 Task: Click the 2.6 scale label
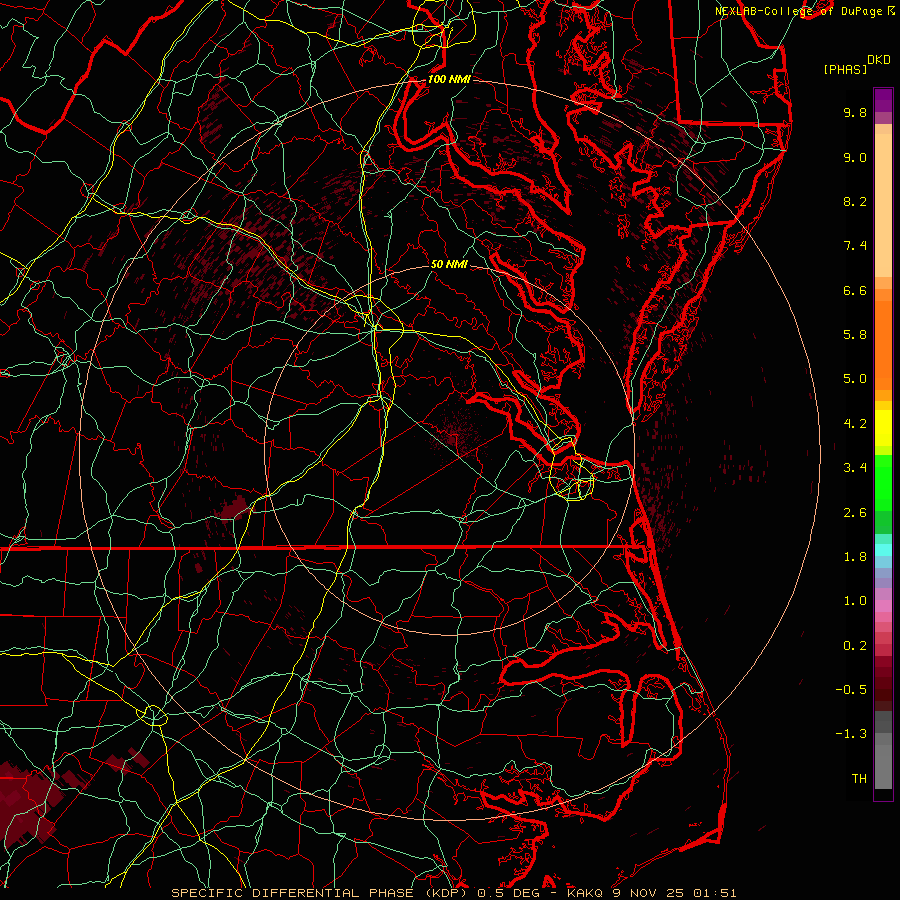point(855,513)
